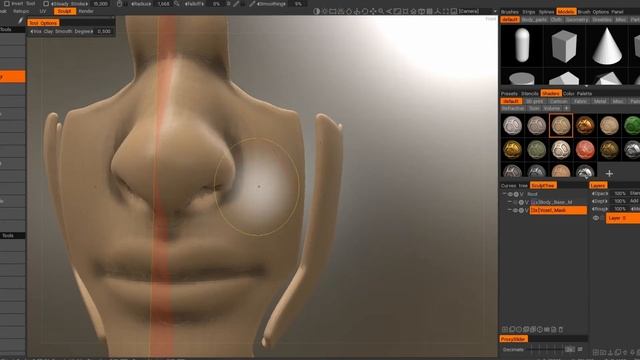Viewport: 640px width, 360px height.
Task: Switch to the UV room tab
Action: tap(43, 11)
